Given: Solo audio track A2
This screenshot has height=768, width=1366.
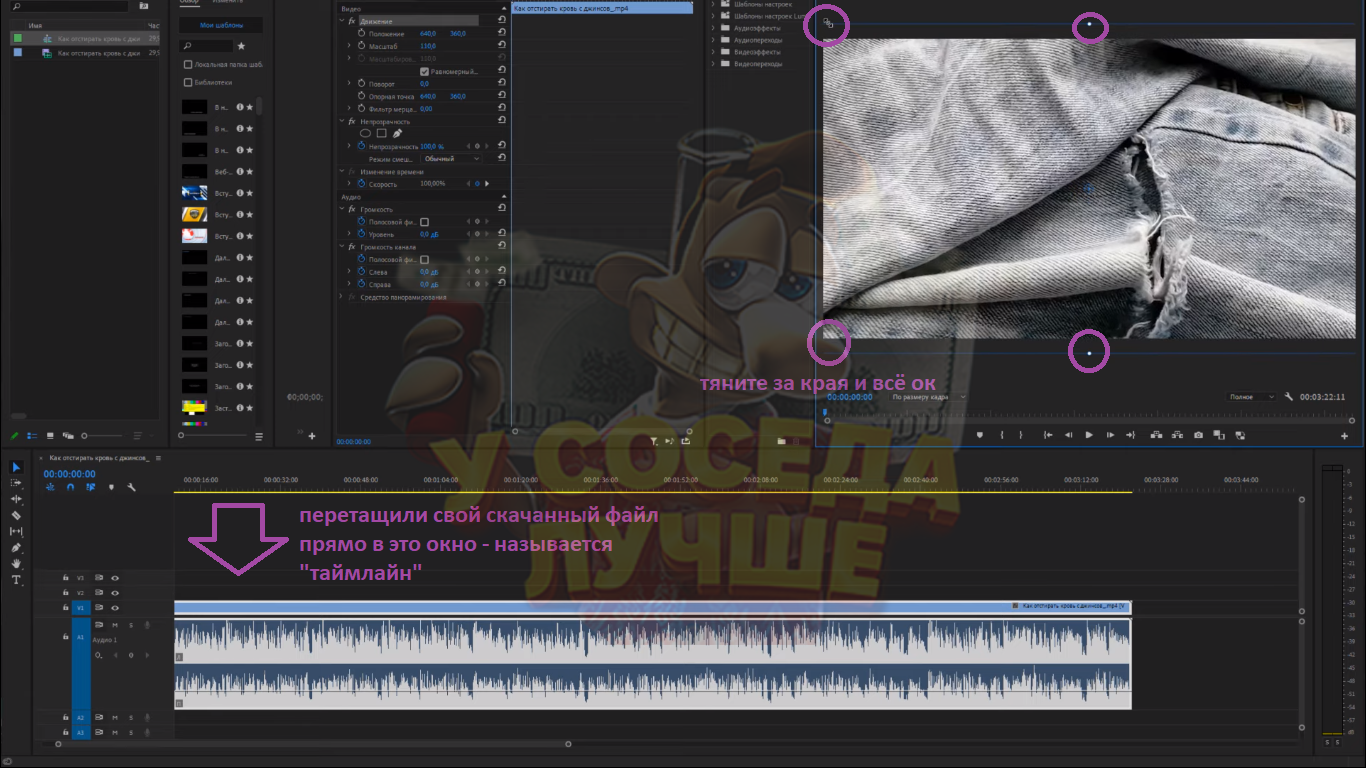Looking at the screenshot, I should [x=130, y=718].
